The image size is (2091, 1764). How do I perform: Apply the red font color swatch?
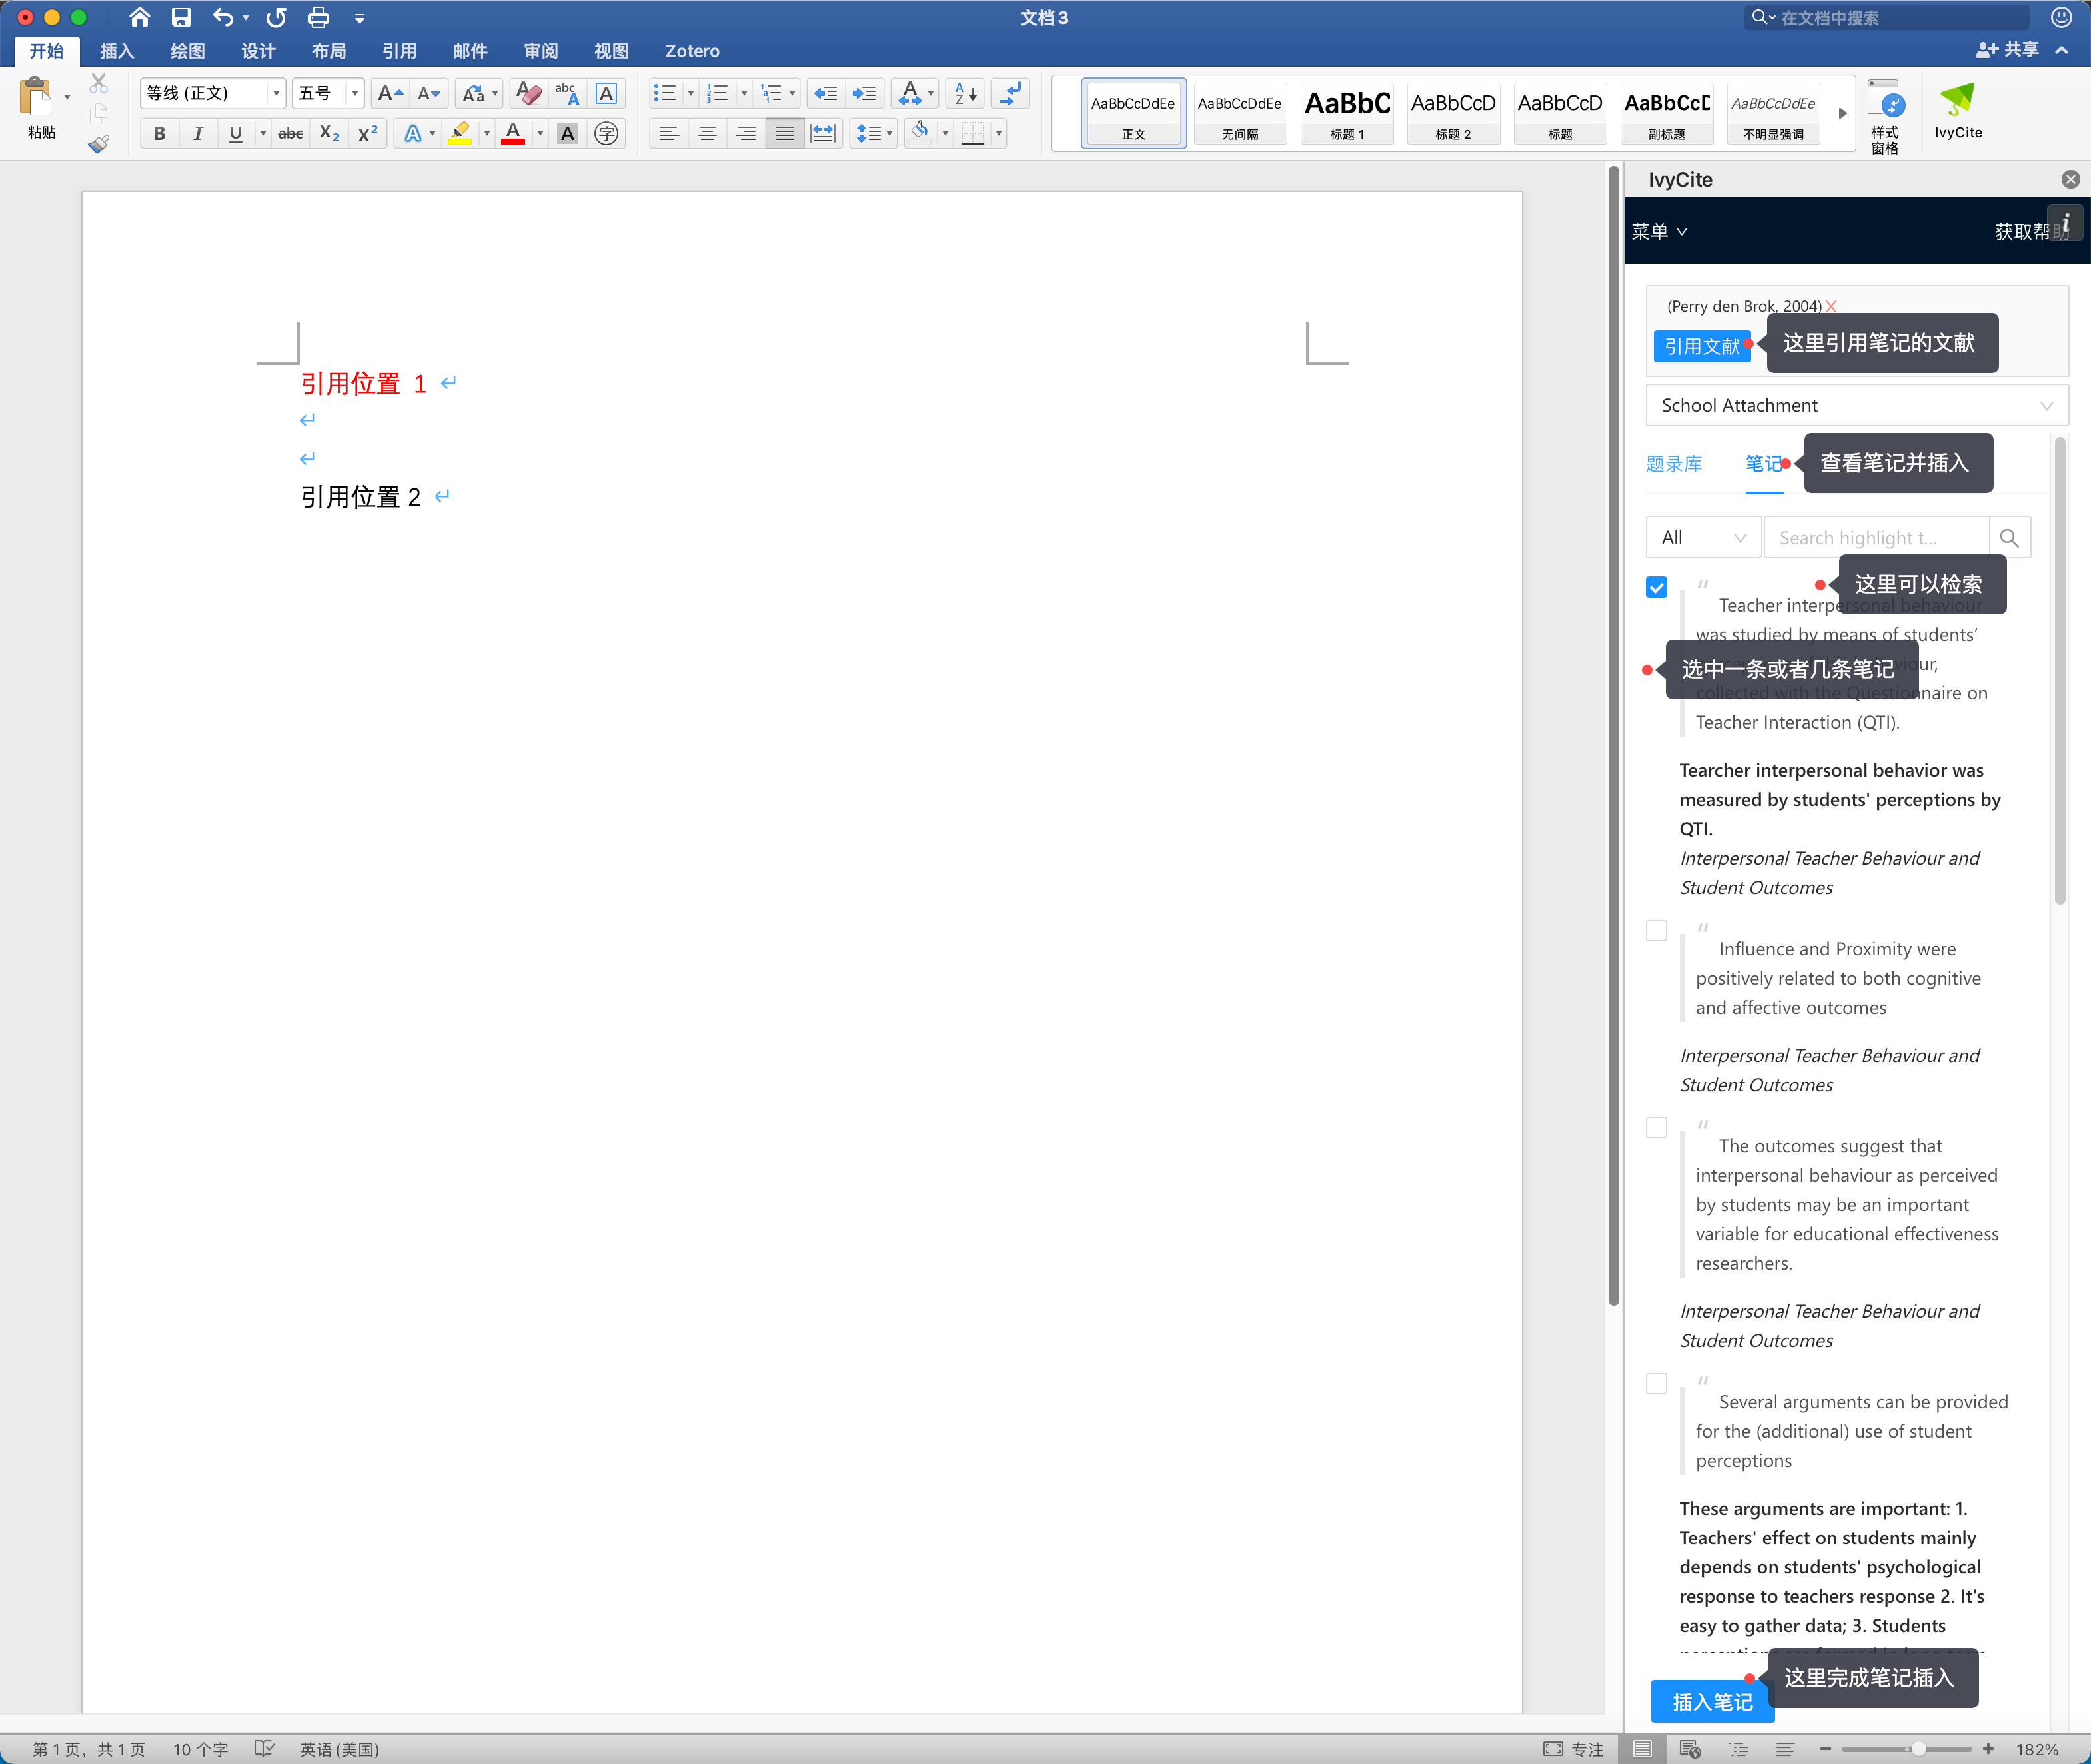513,133
